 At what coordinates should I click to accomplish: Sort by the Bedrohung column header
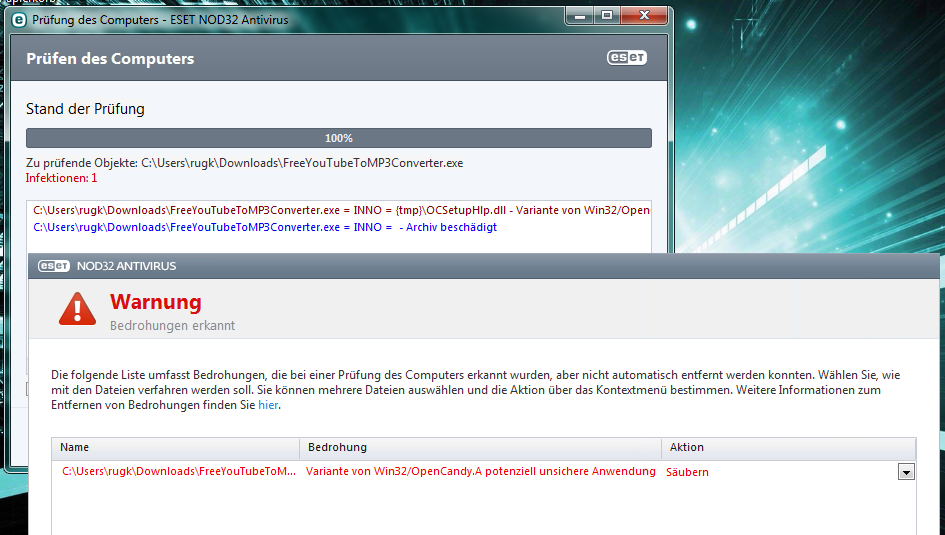[337, 447]
